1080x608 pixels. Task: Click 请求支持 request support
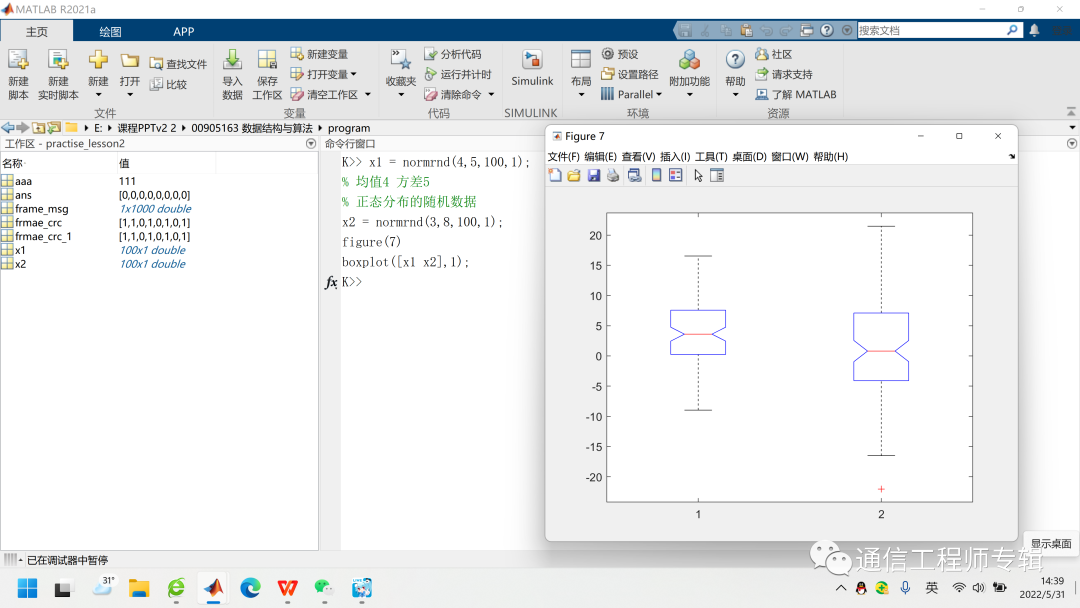(x=784, y=74)
